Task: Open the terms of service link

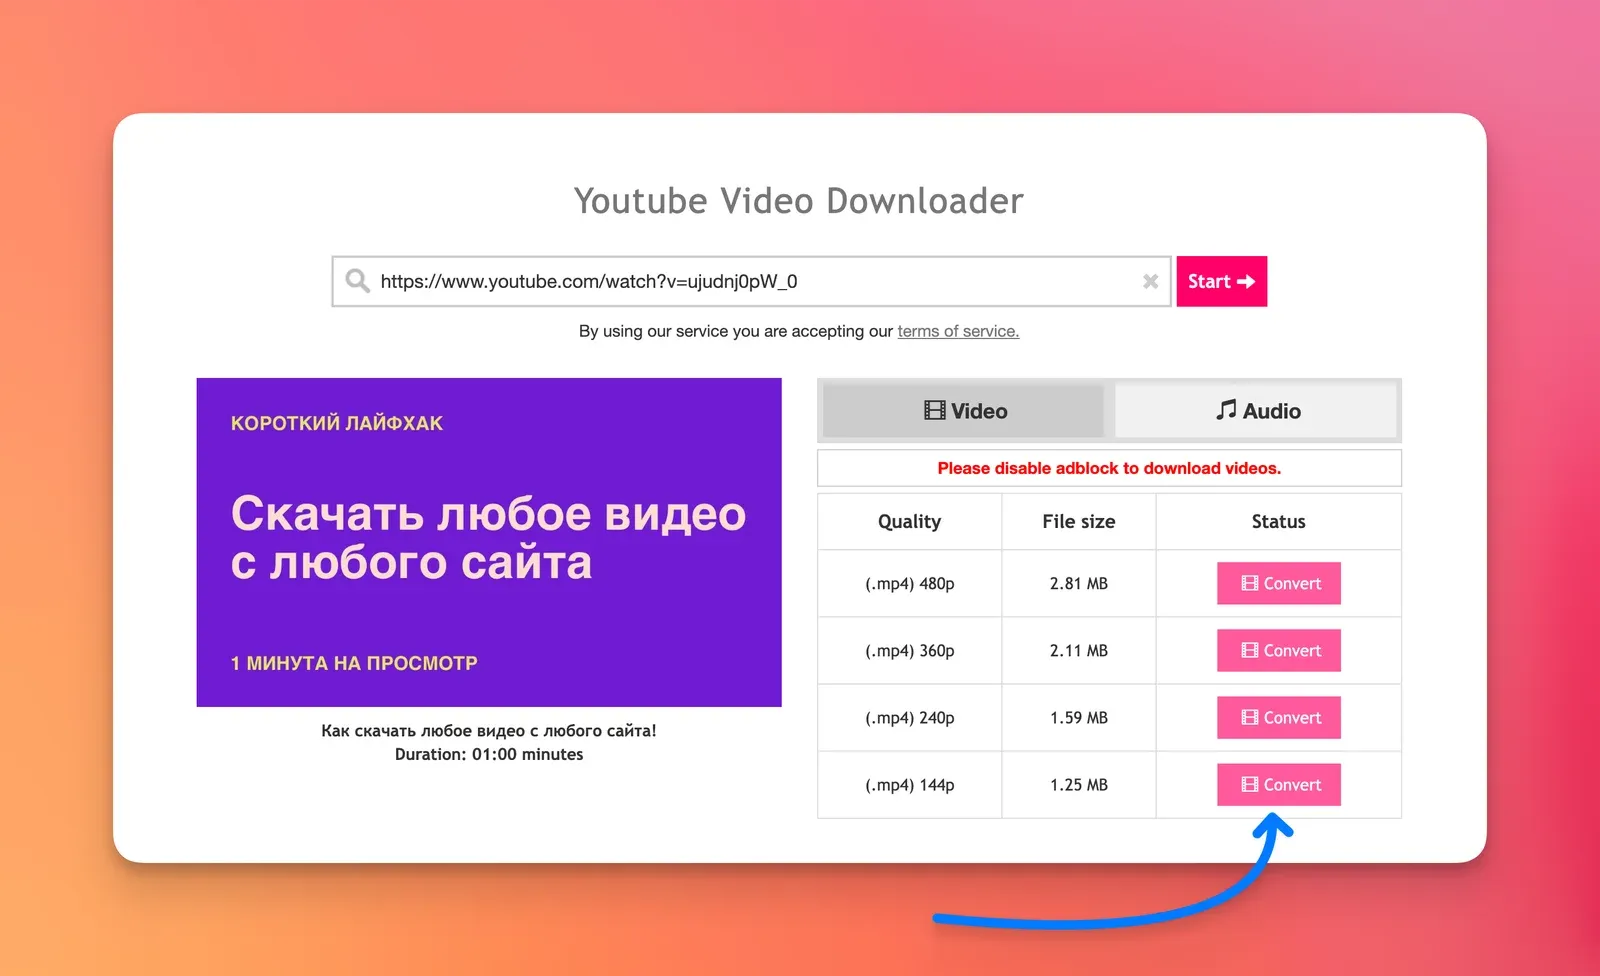Action: click(x=957, y=331)
